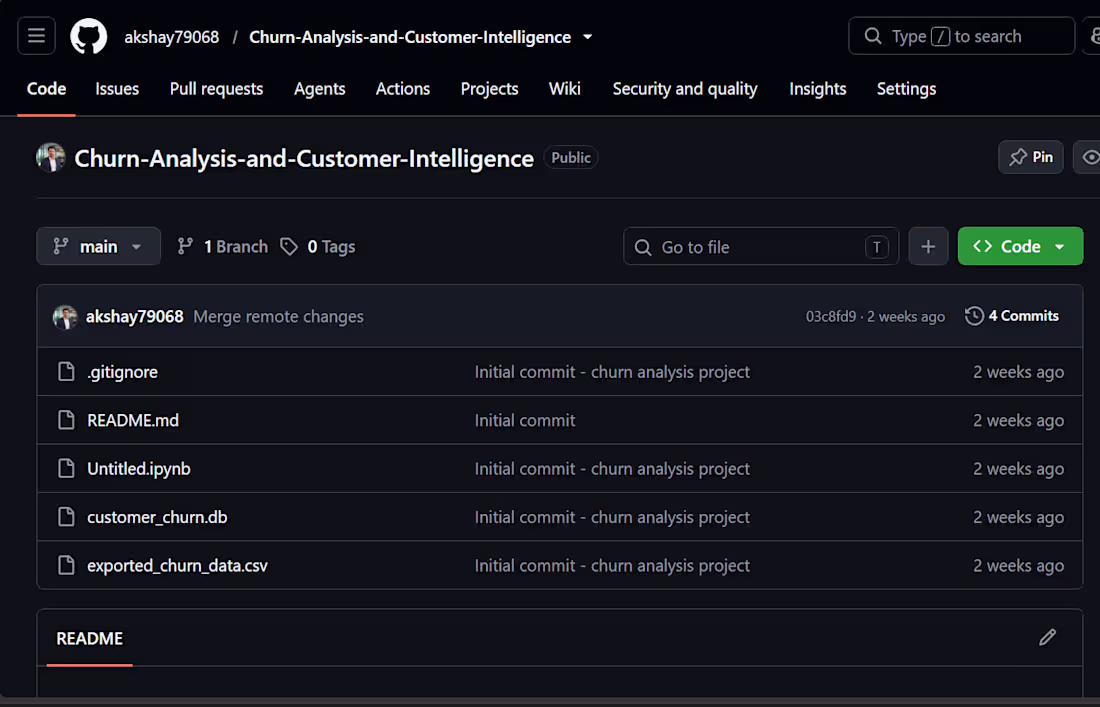Screen dimensions: 1100x707
Task: Toggle the watch eye button
Action: pyautogui.click(x=1088, y=157)
